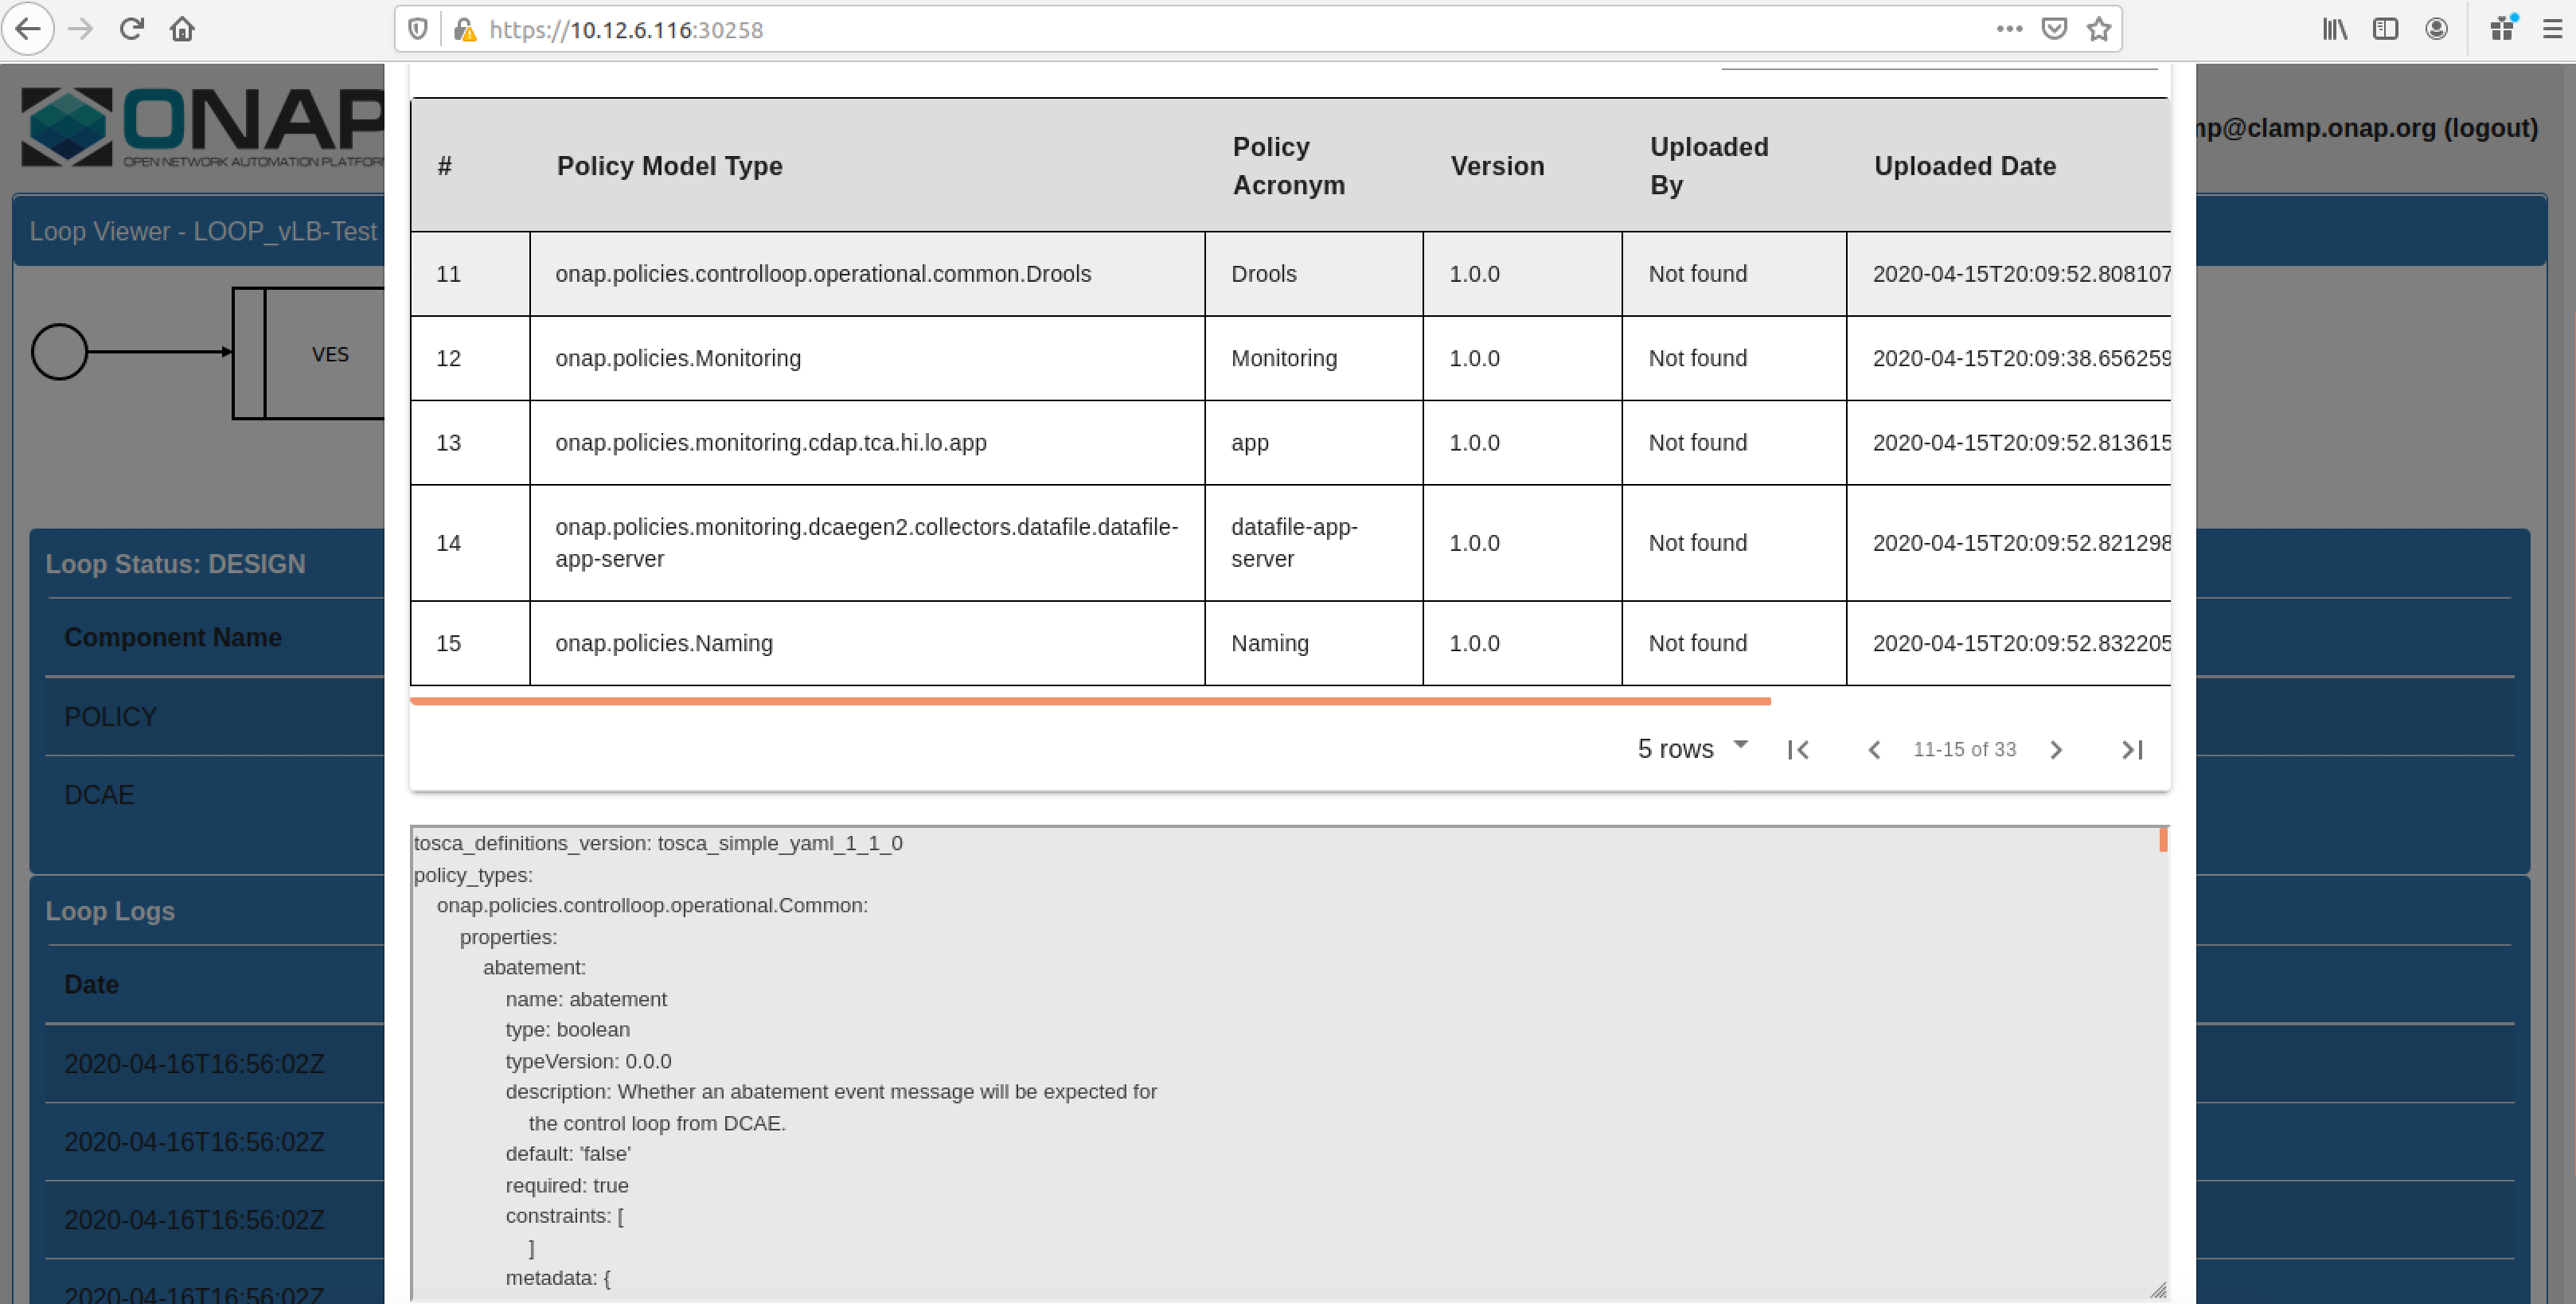2576x1304 pixels.
Task: Open Firefox hamburger menu
Action: 2552,29
